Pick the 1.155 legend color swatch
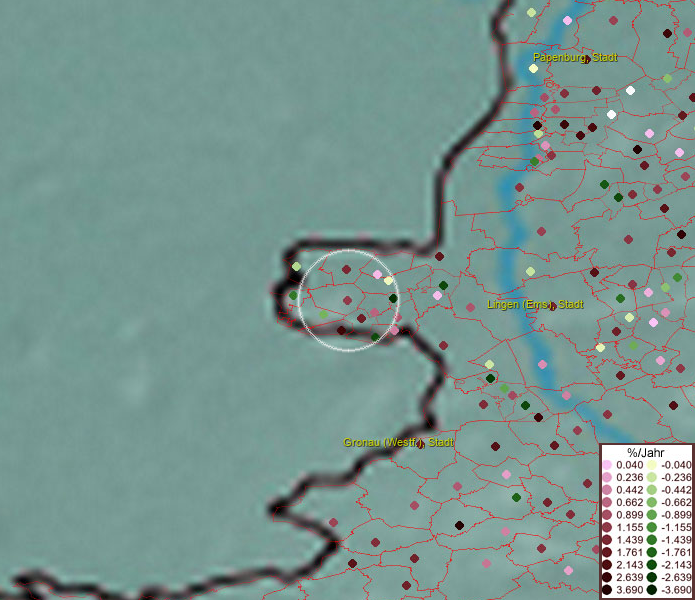 point(606,528)
